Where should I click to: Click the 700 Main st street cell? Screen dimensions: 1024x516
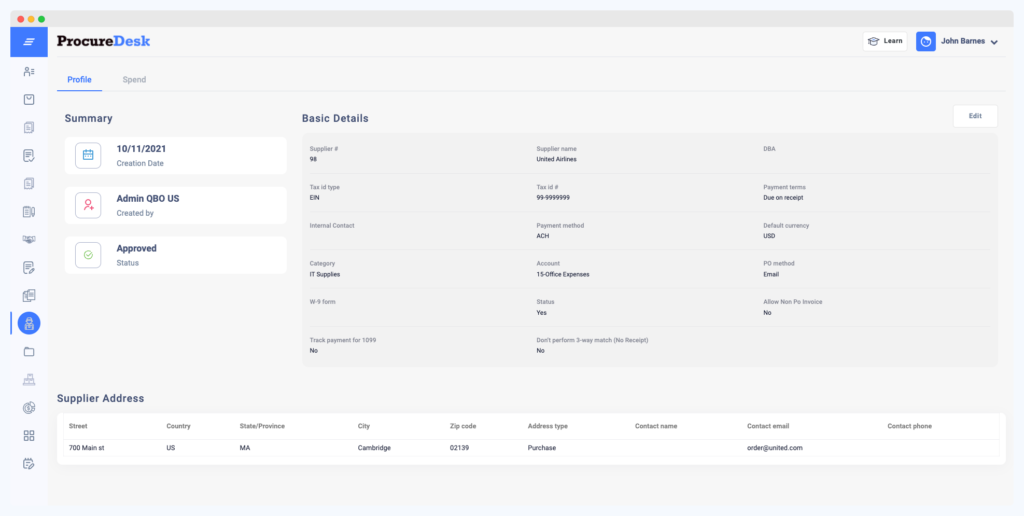click(87, 448)
